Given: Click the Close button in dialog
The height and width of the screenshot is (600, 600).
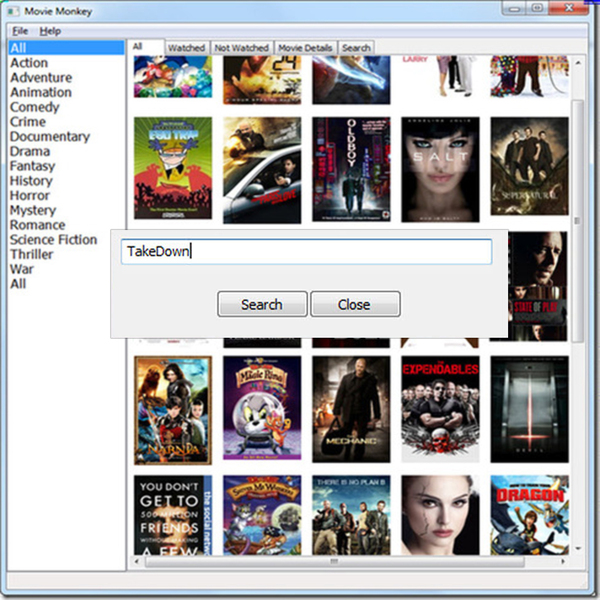Looking at the screenshot, I should [x=355, y=304].
